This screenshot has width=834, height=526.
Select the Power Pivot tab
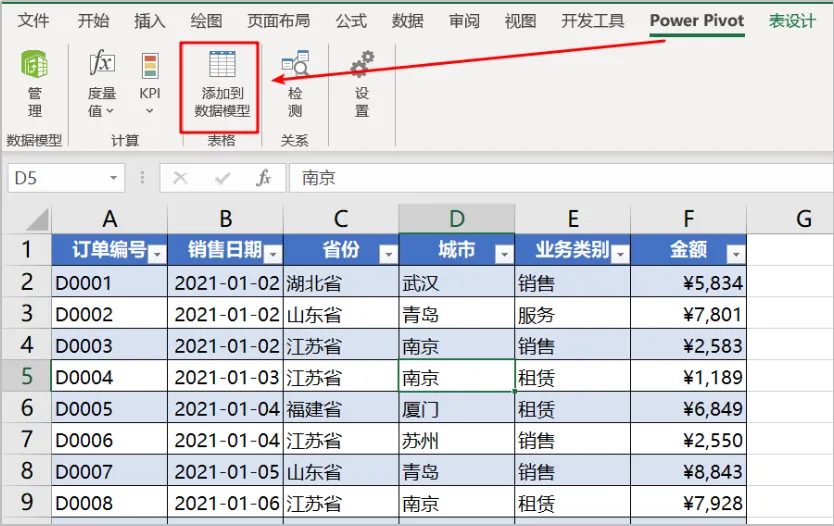coord(697,20)
